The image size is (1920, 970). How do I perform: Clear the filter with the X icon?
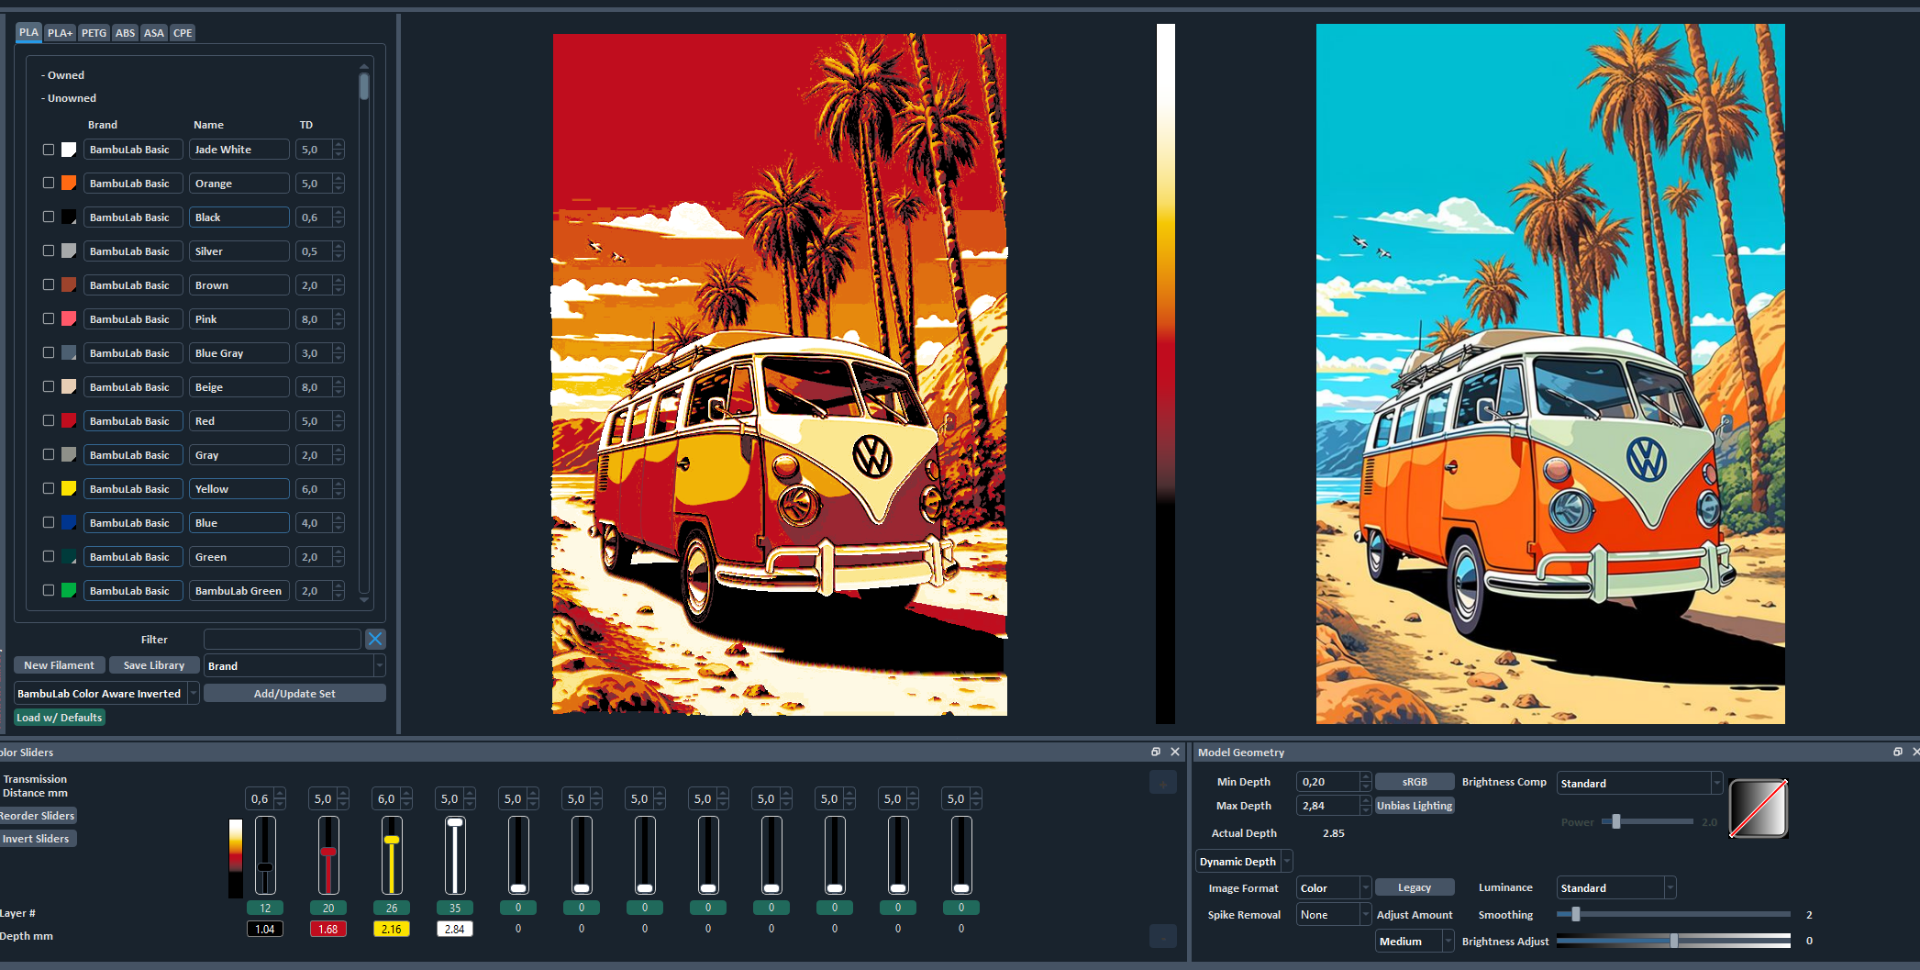point(375,639)
